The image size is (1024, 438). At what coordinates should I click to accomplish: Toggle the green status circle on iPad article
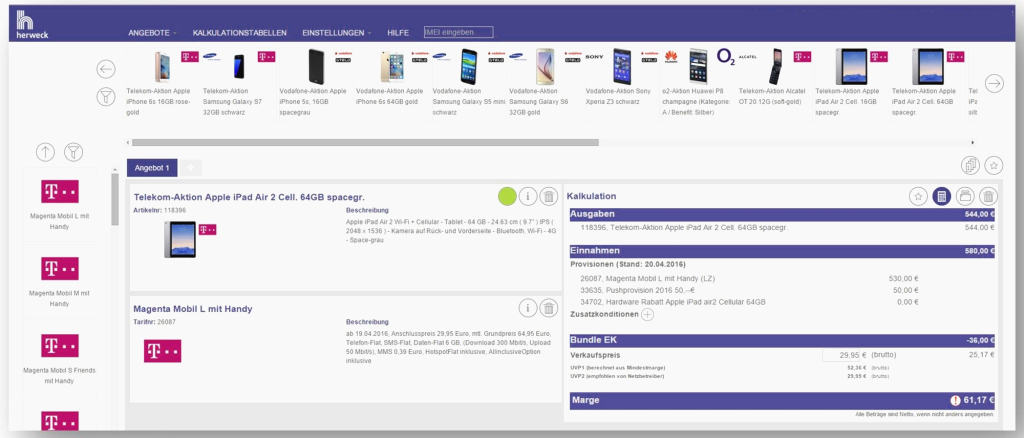pos(507,195)
